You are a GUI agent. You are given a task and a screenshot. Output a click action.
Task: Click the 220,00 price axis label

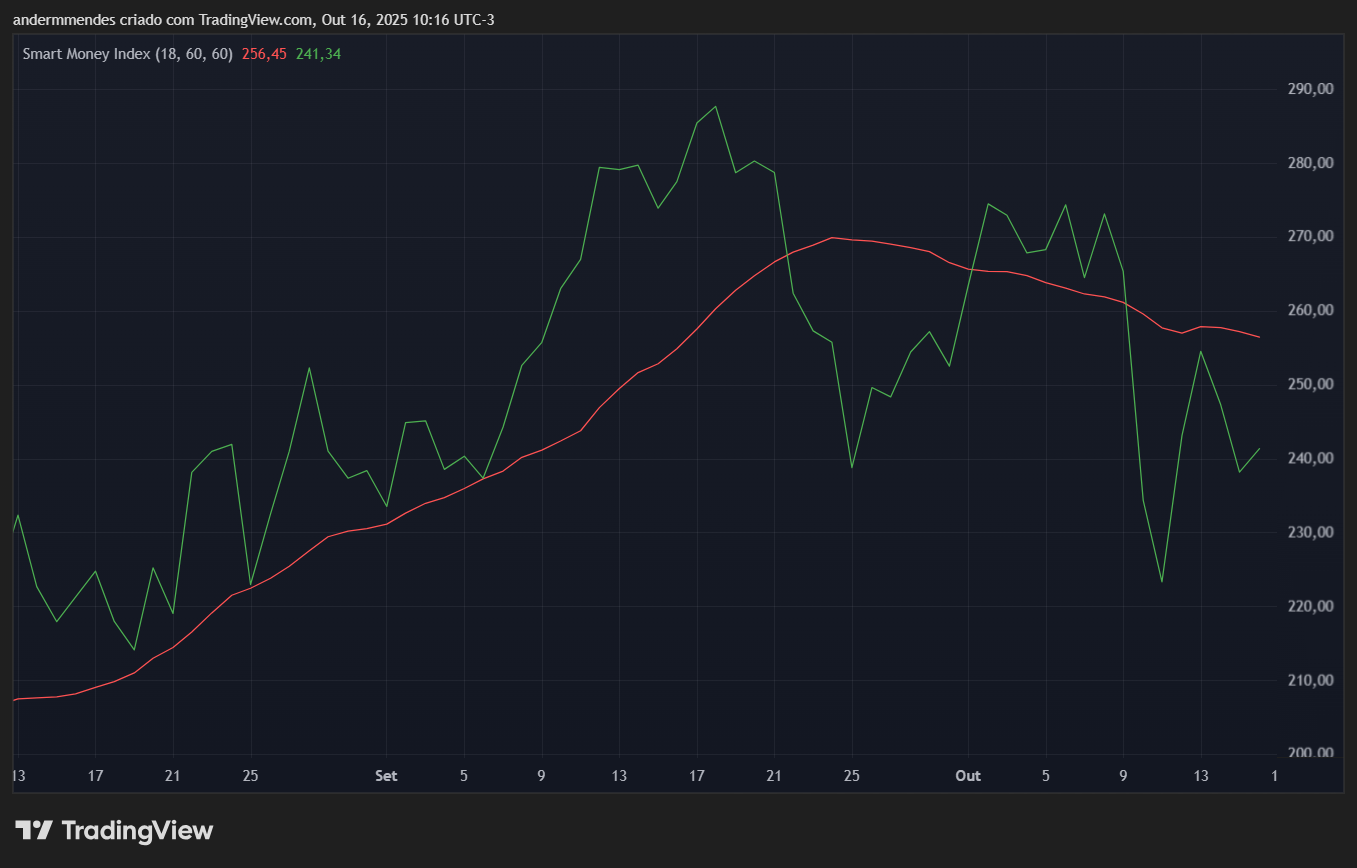click(1310, 606)
